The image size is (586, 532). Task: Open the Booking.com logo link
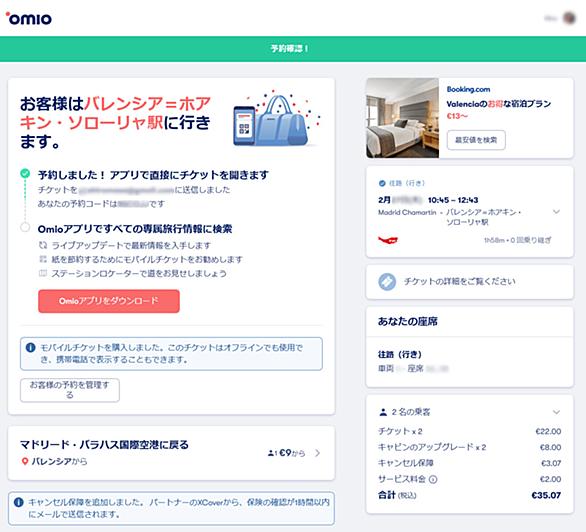468,89
